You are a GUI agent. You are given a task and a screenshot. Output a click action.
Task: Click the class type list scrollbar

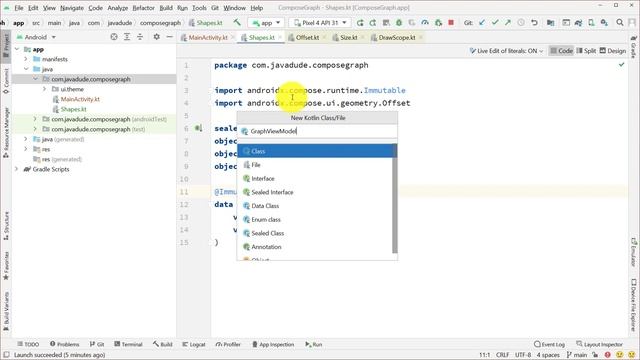pos(395,198)
